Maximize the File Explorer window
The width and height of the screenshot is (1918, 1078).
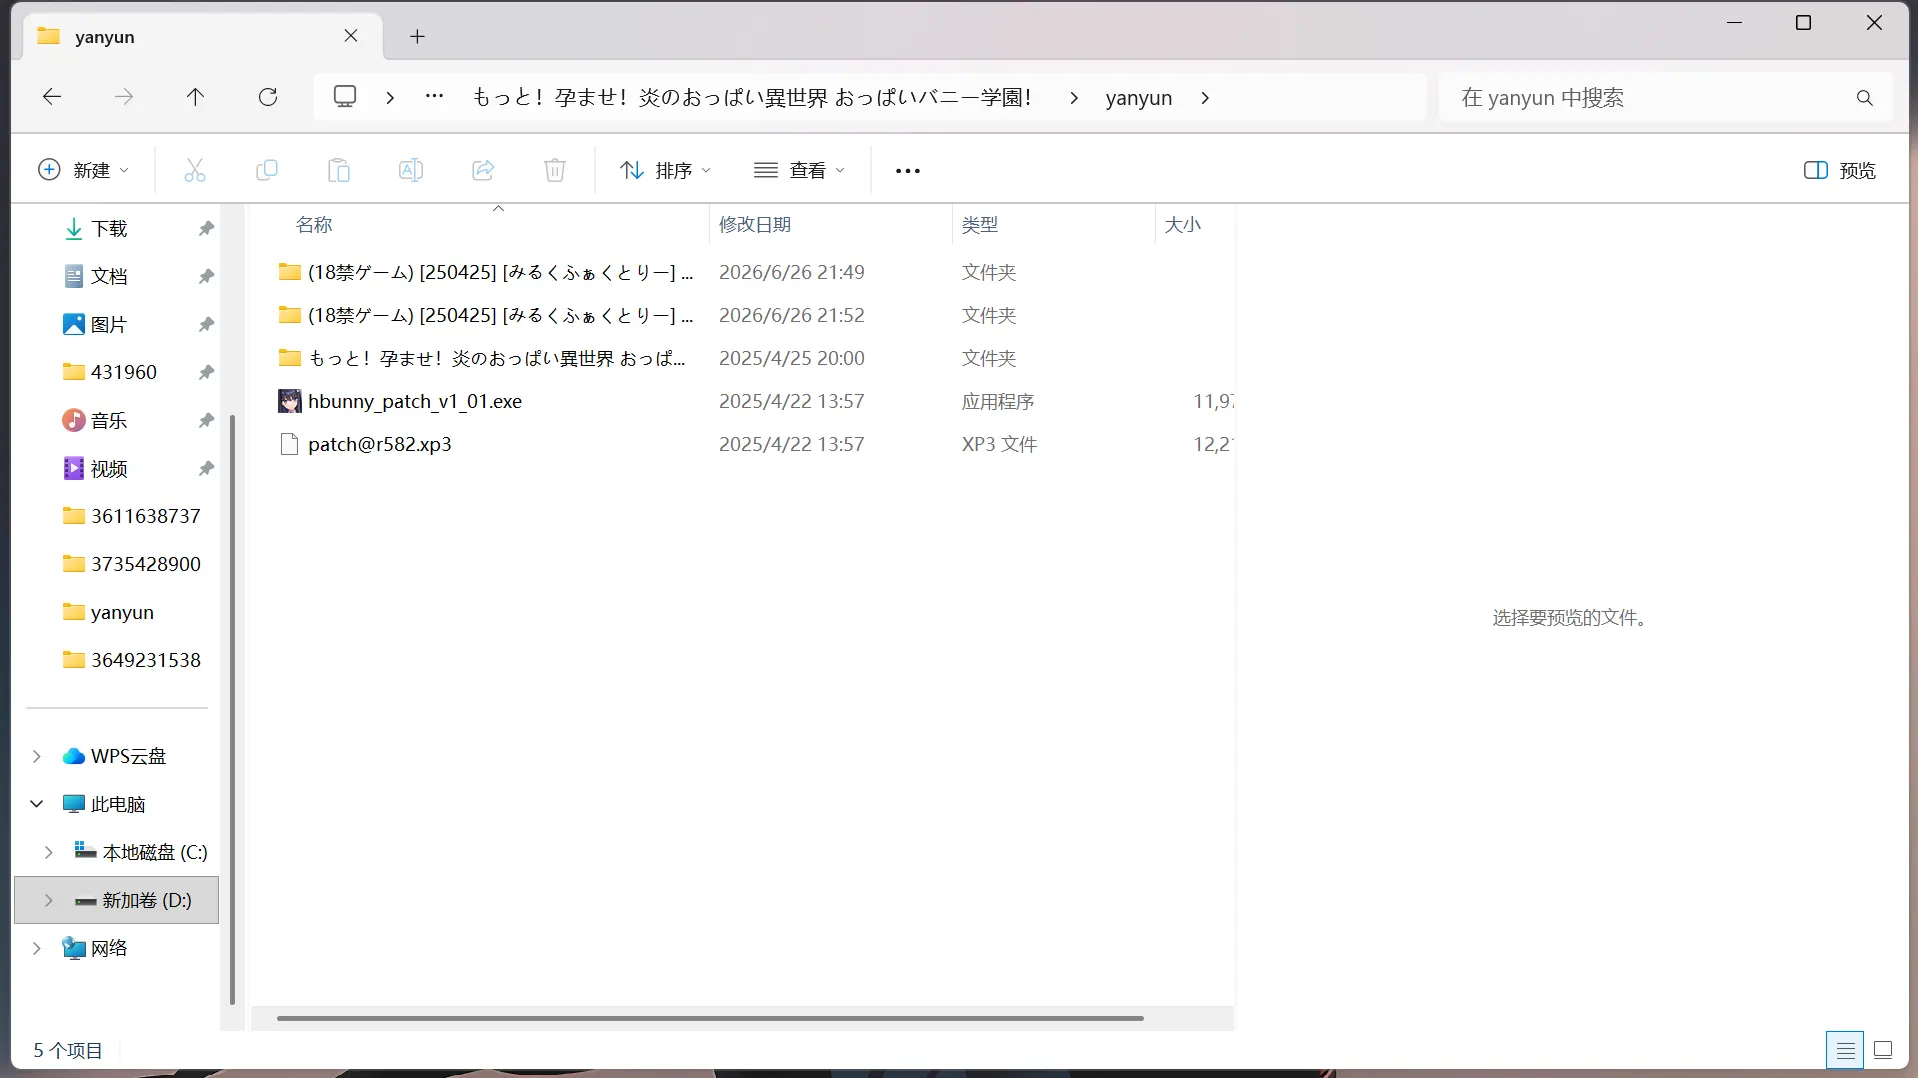pyautogui.click(x=1803, y=23)
